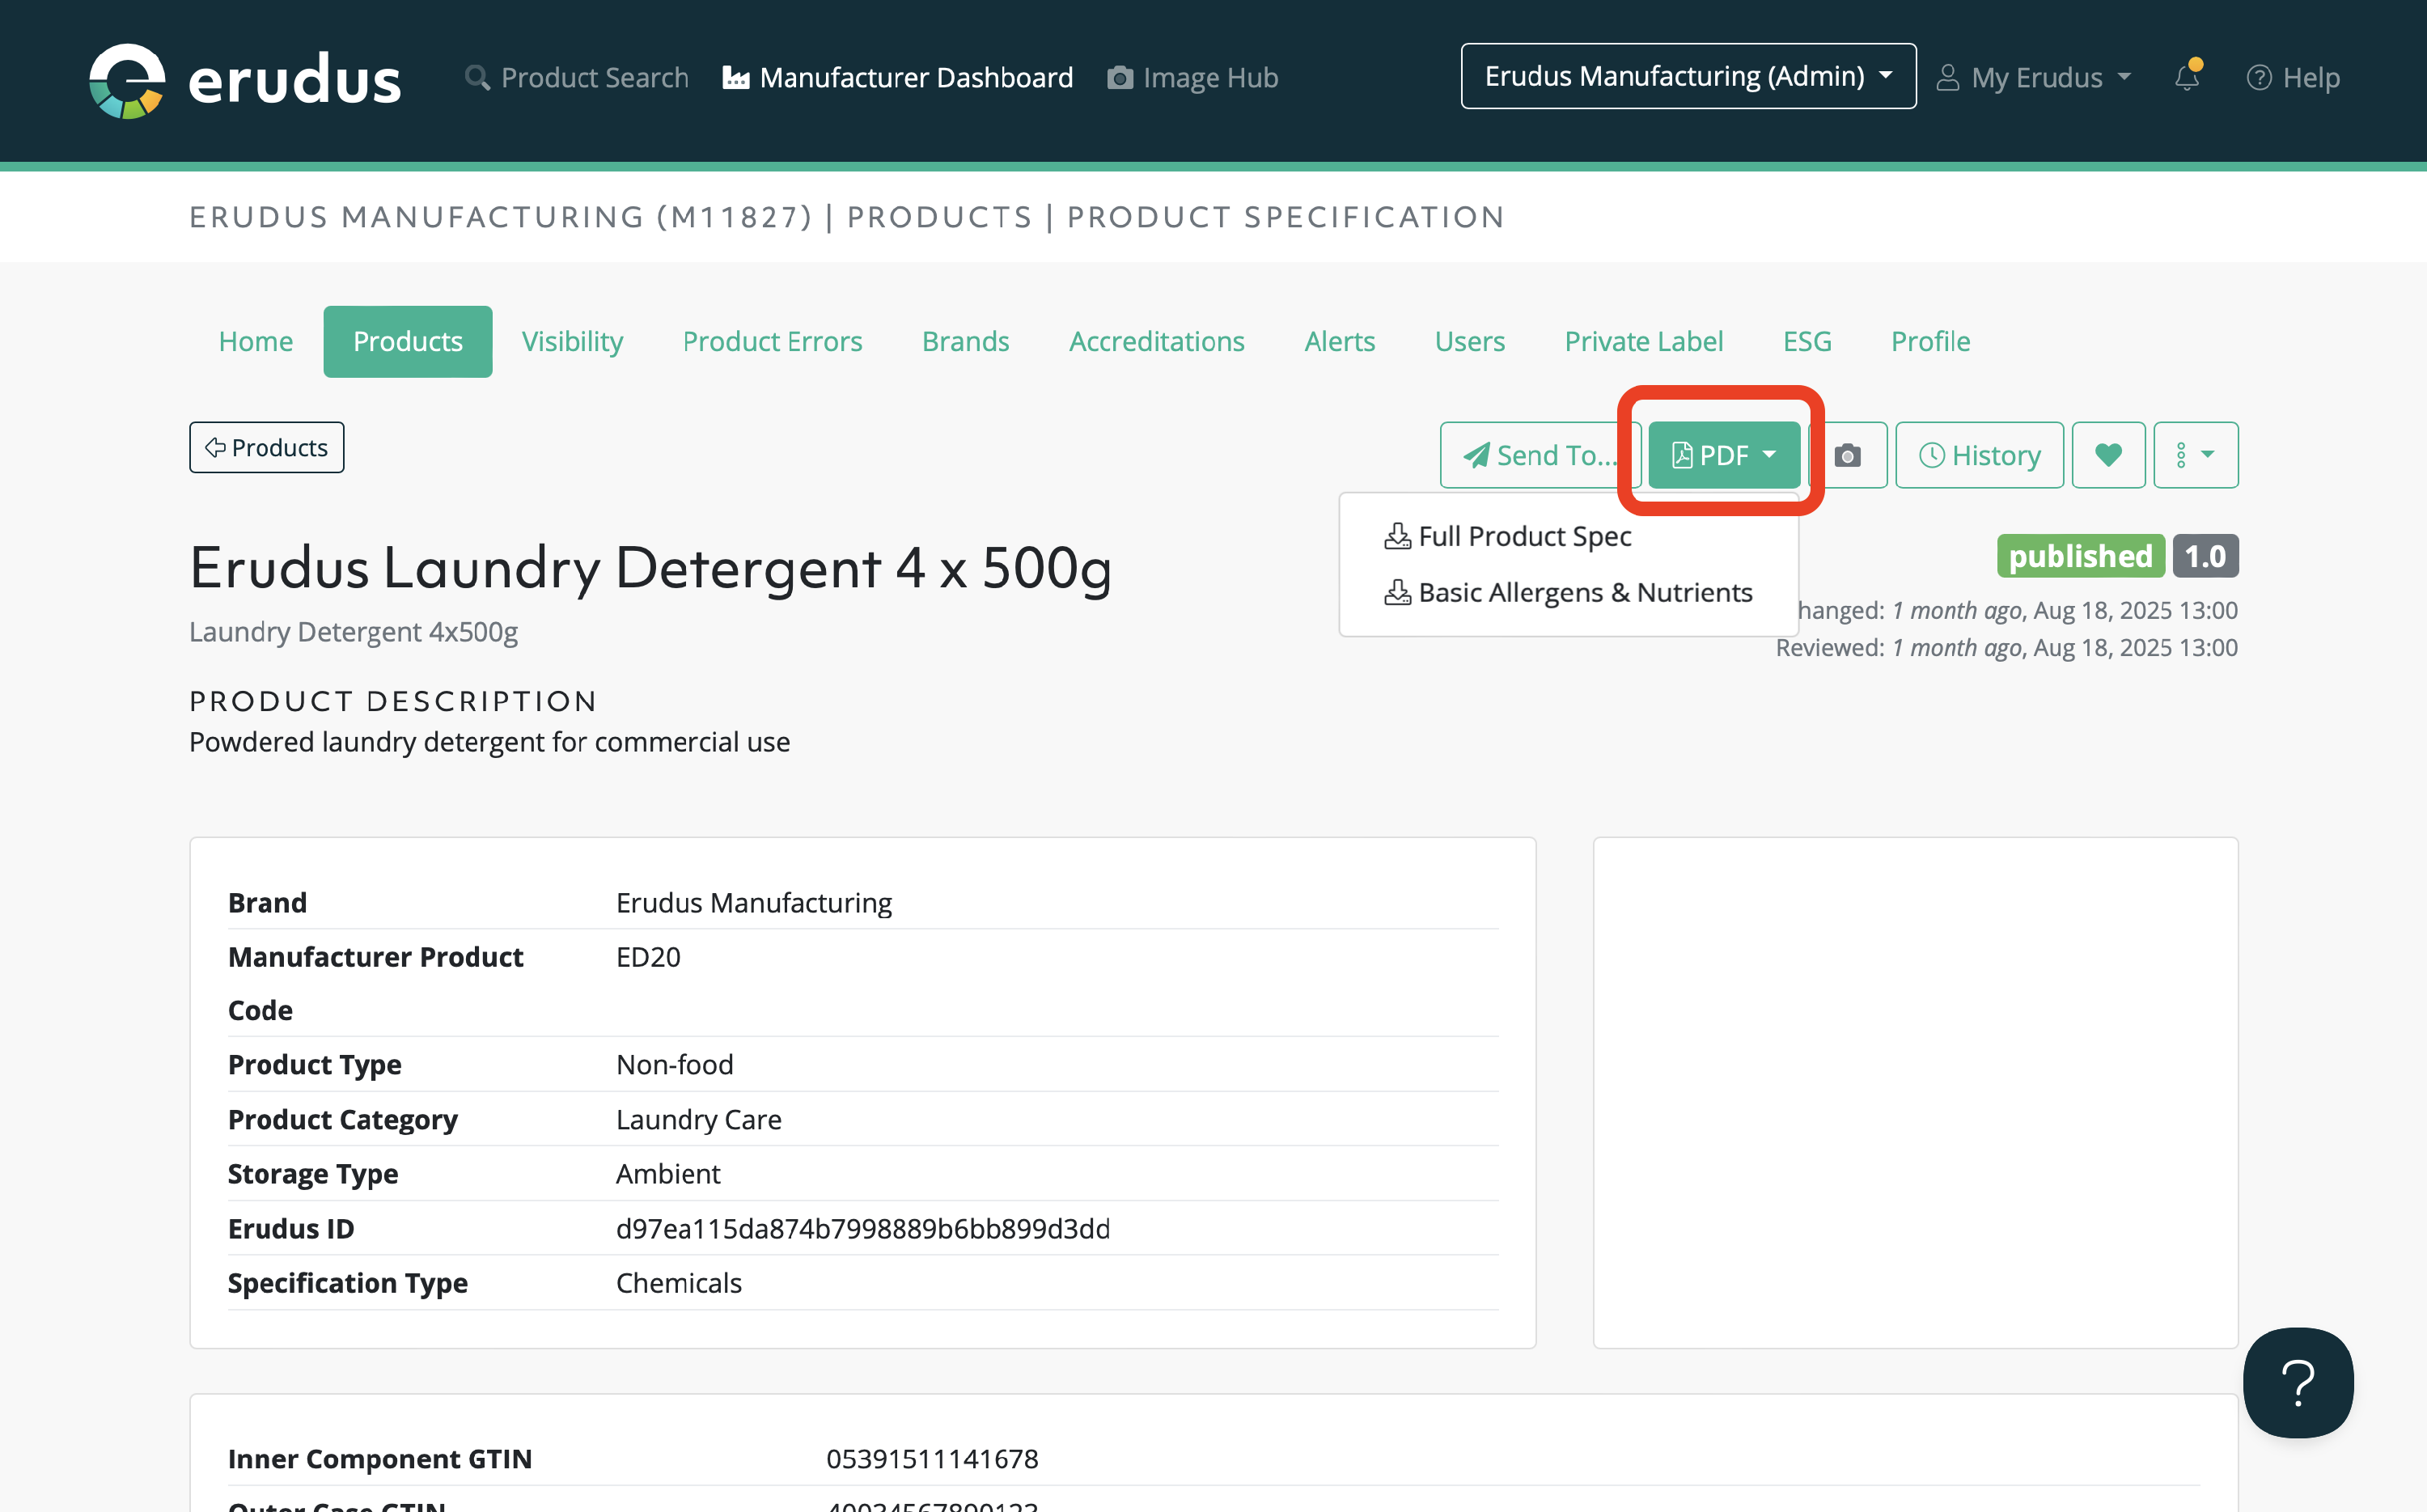This screenshot has width=2427, height=1512.
Task: Click the Send To... button
Action: coord(1538,455)
